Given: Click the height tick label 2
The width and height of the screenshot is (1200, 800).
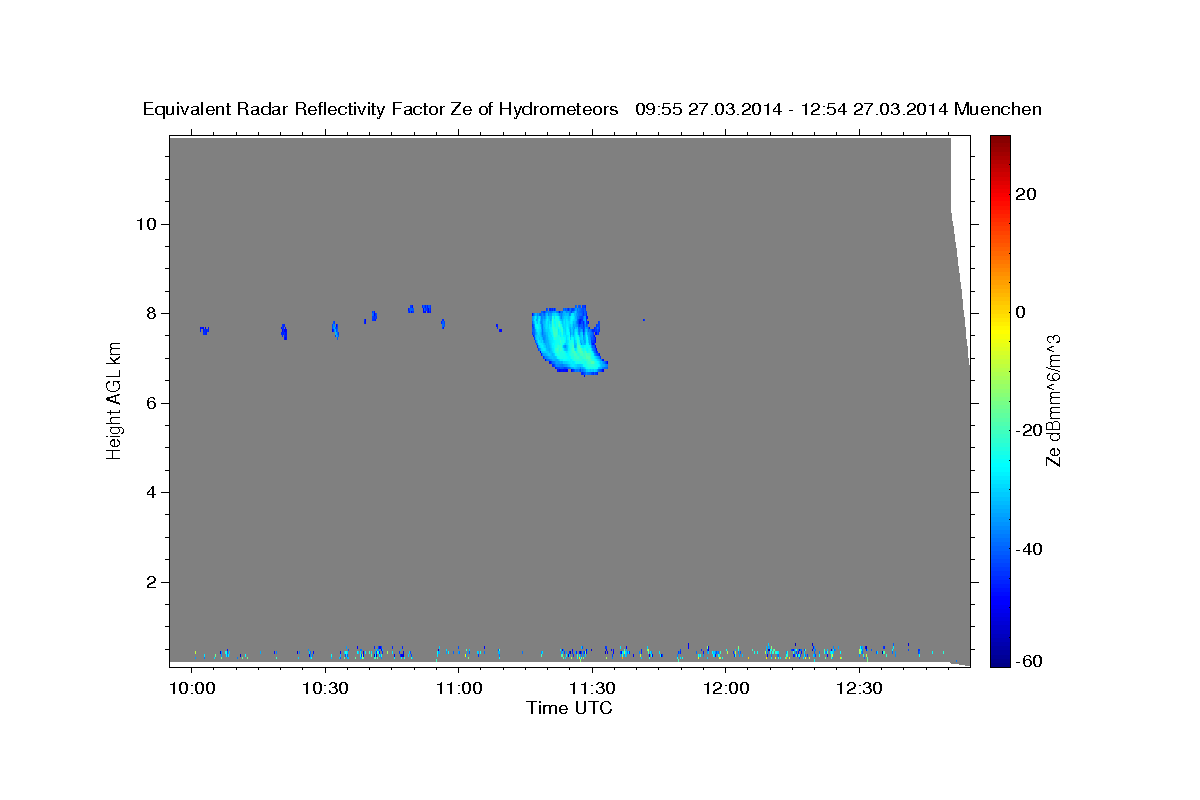Looking at the screenshot, I should [x=153, y=582].
